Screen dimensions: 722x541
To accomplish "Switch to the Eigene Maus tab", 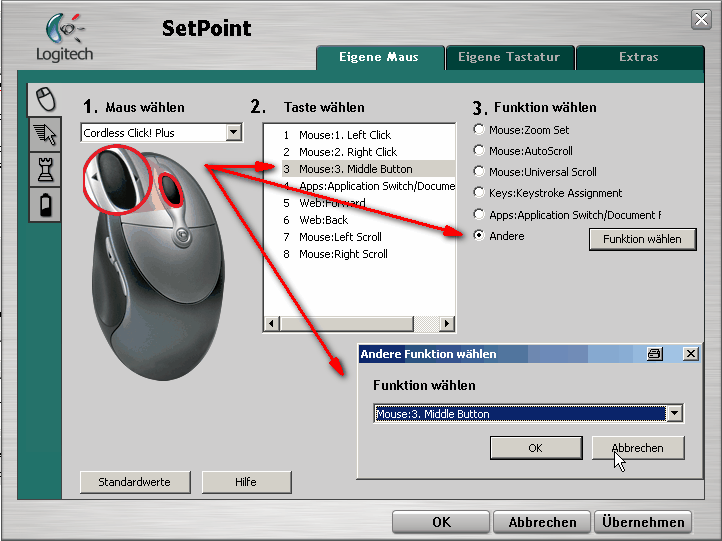I will [x=378, y=57].
